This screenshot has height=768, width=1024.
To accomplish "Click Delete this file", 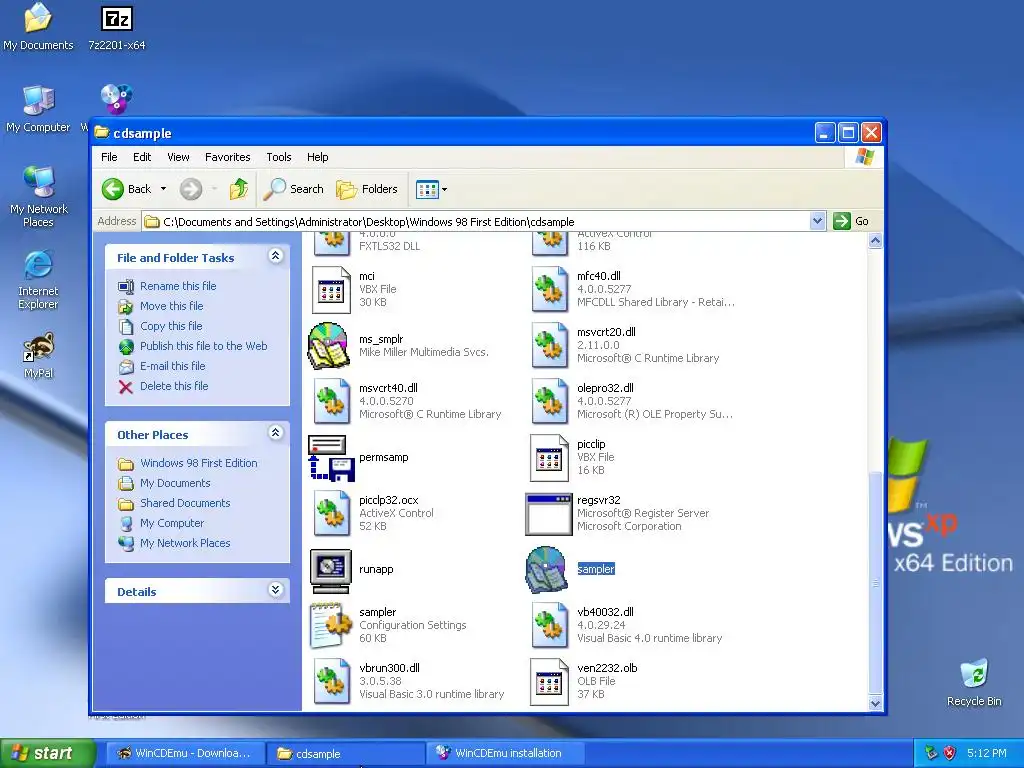I will (174, 386).
